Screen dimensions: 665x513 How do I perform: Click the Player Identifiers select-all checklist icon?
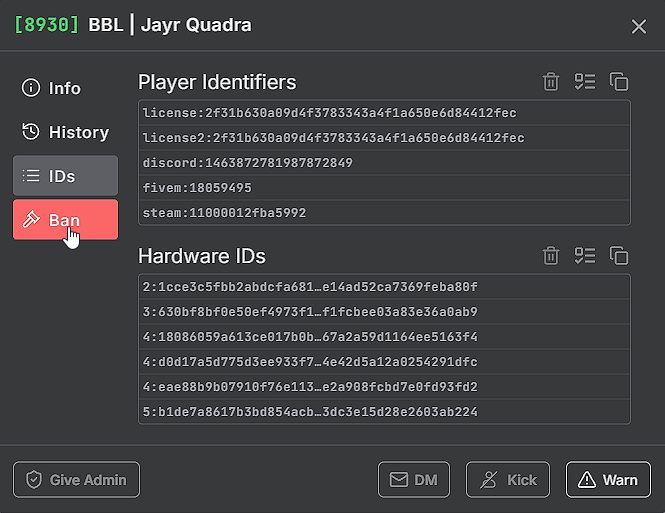tap(585, 82)
